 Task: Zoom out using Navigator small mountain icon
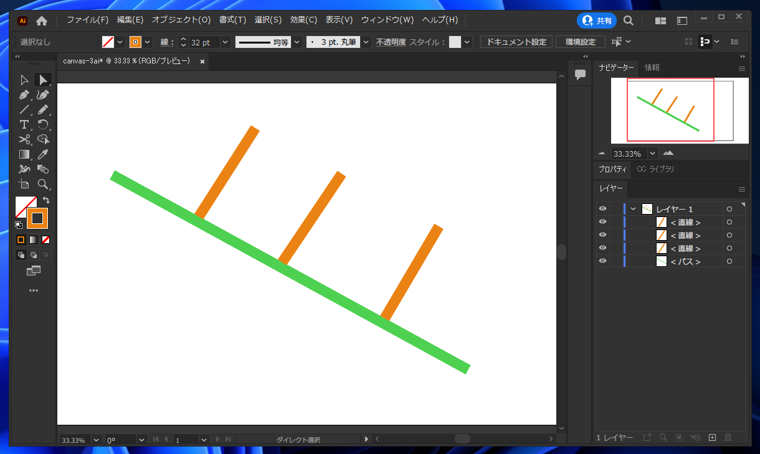[602, 153]
